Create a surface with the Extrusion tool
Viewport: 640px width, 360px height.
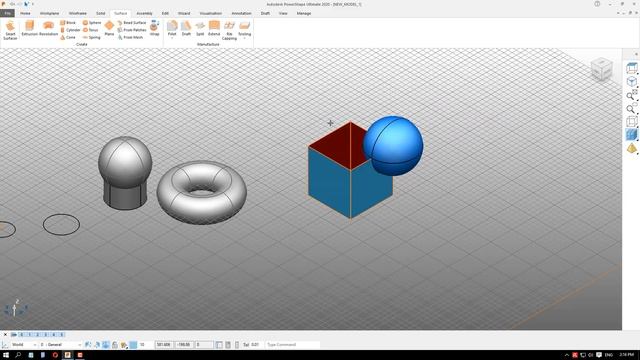click(29, 29)
